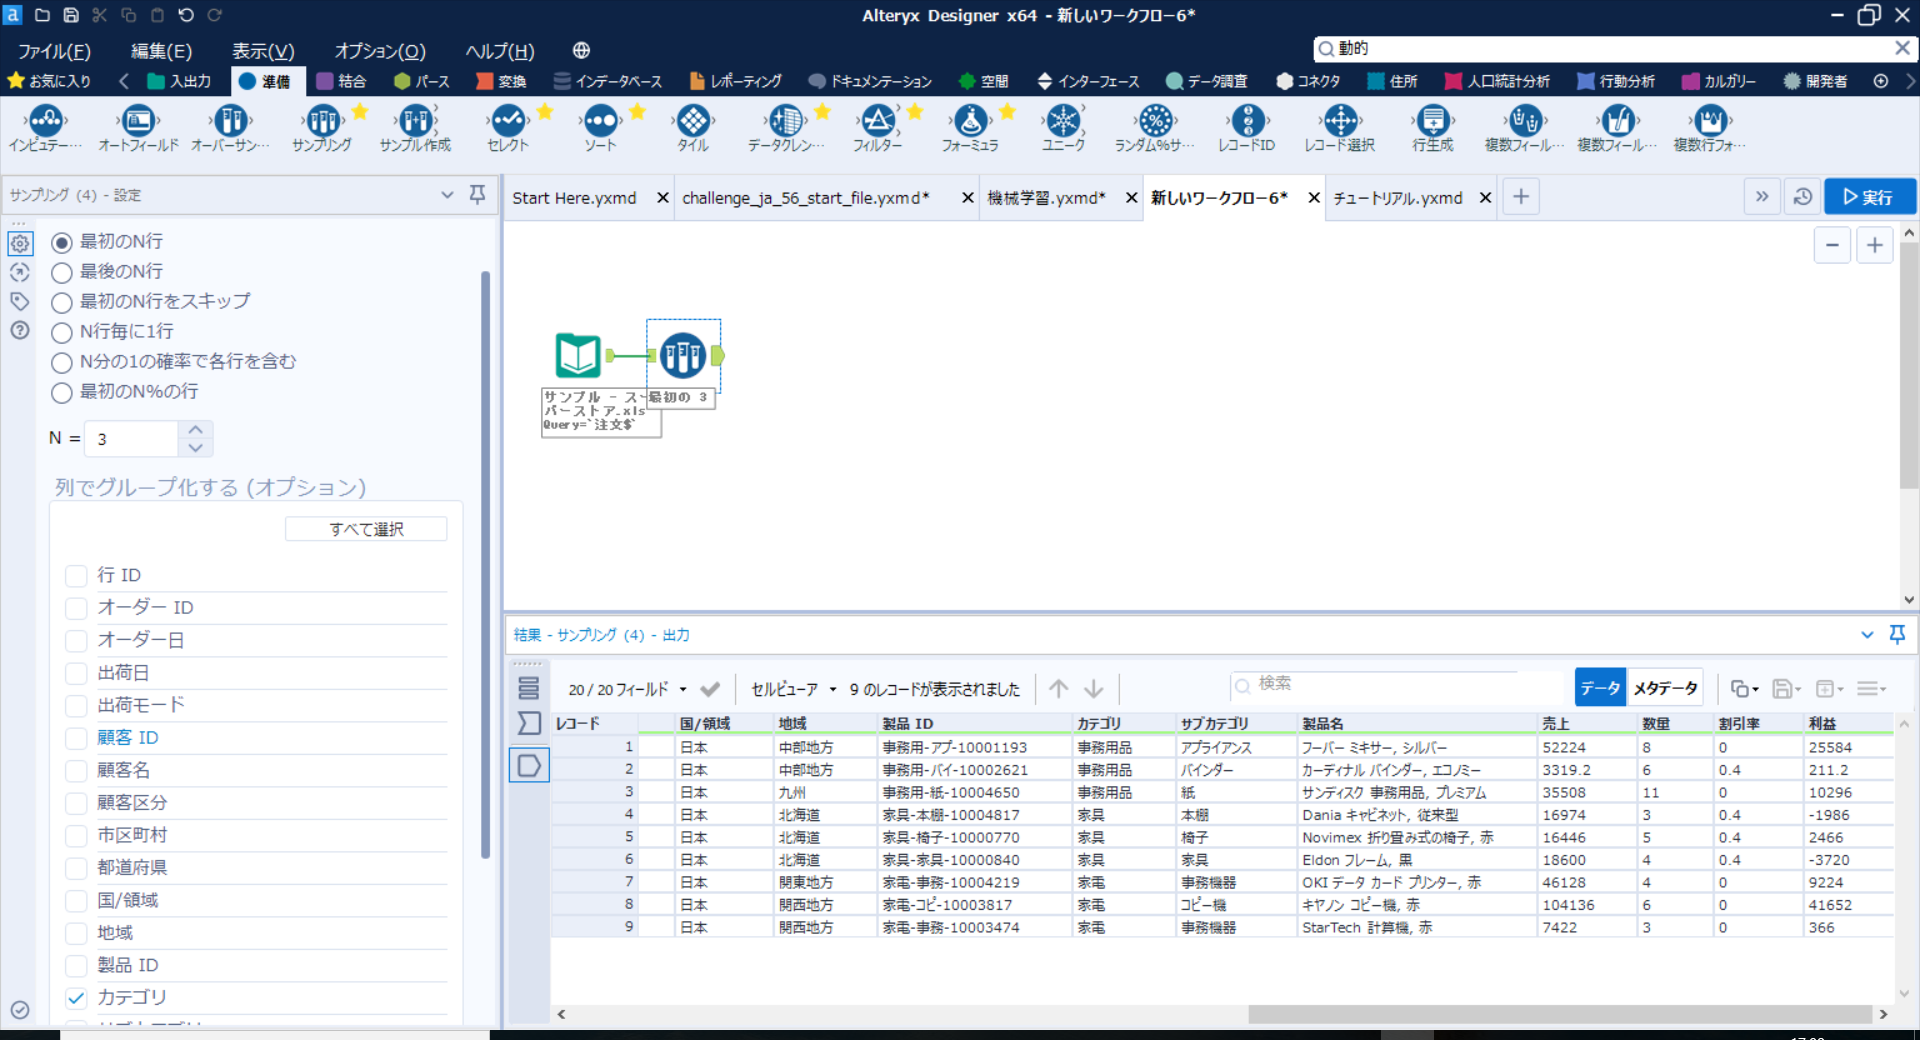The height and width of the screenshot is (1040, 1920).
Task: Uncheck the カテゴリ grouping checkbox
Action: coord(76,997)
